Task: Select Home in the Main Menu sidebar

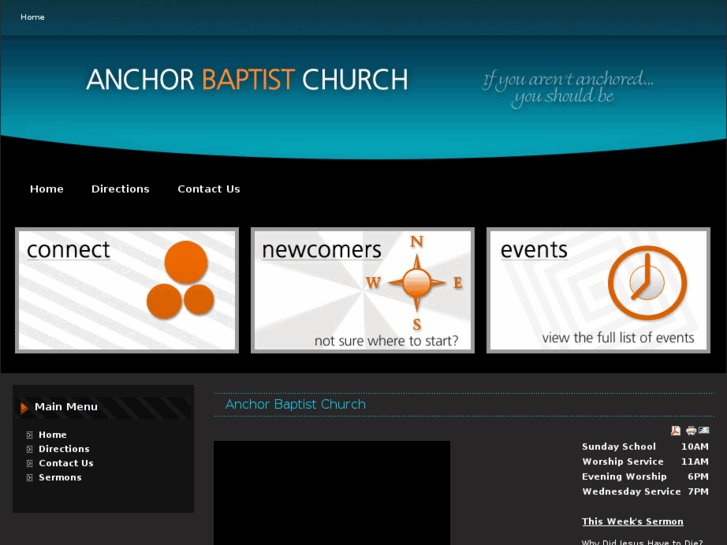Action: [52, 435]
